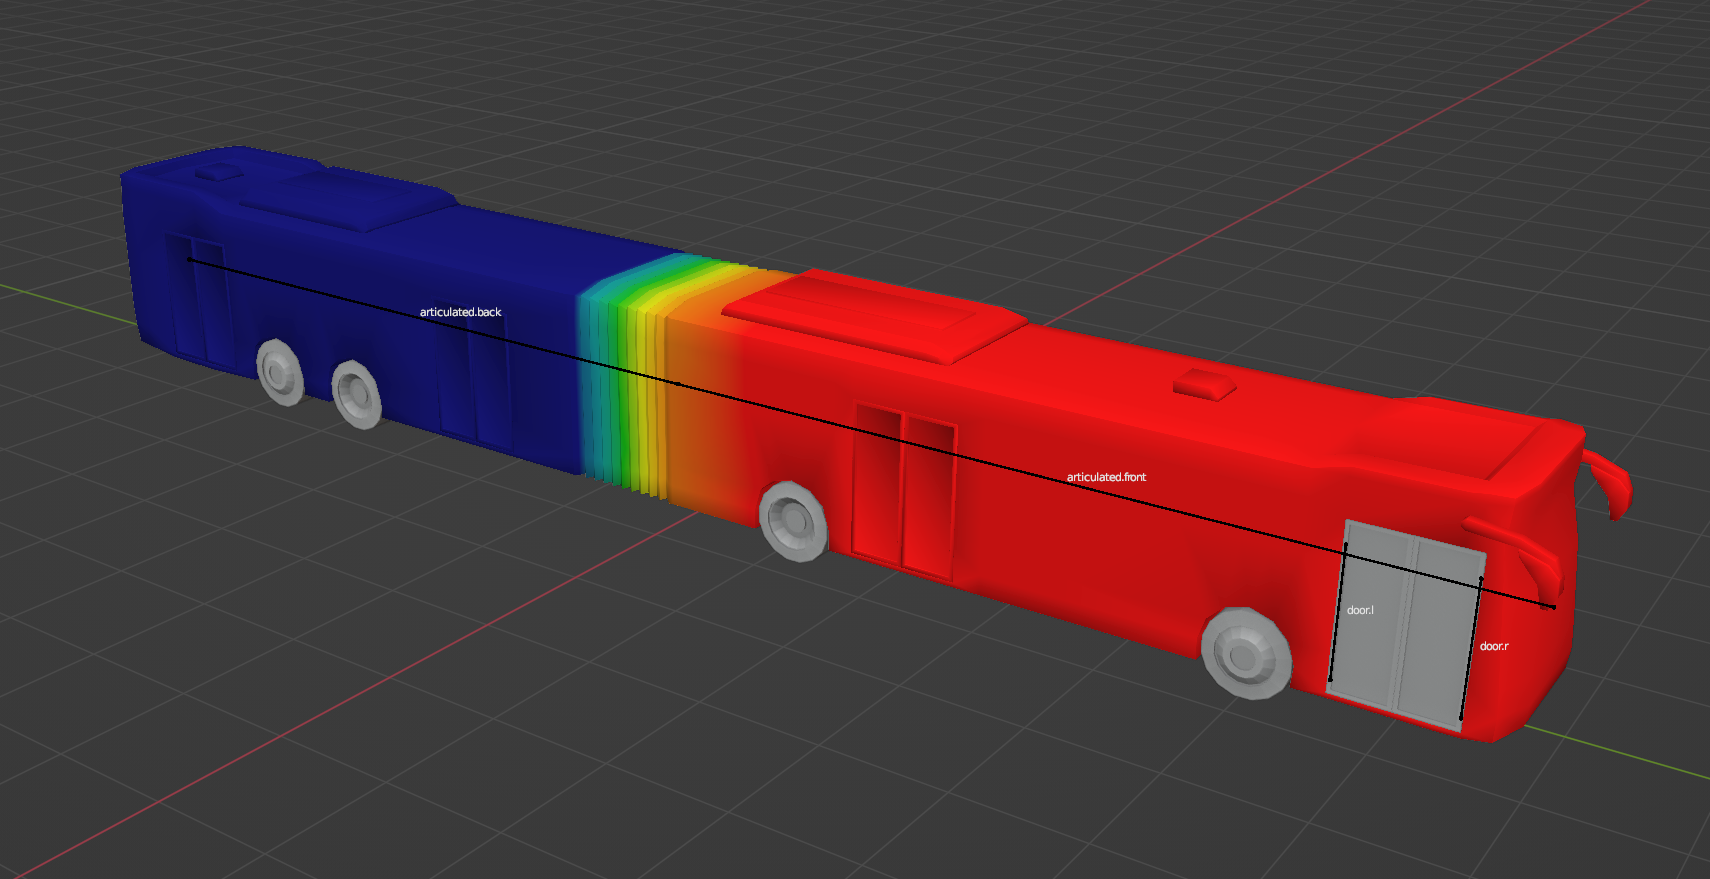Viewport: 1710px width, 879px height.
Task: Select the wheel left of the red double doors
Action: 794,520
